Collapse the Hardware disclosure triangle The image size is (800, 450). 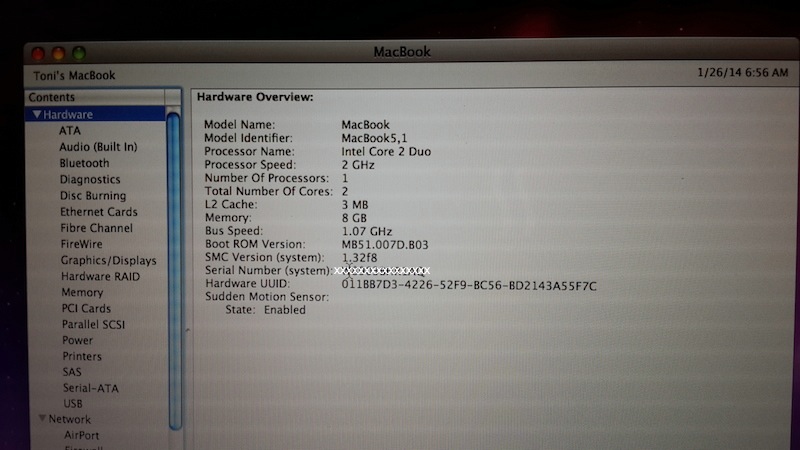pos(37,115)
